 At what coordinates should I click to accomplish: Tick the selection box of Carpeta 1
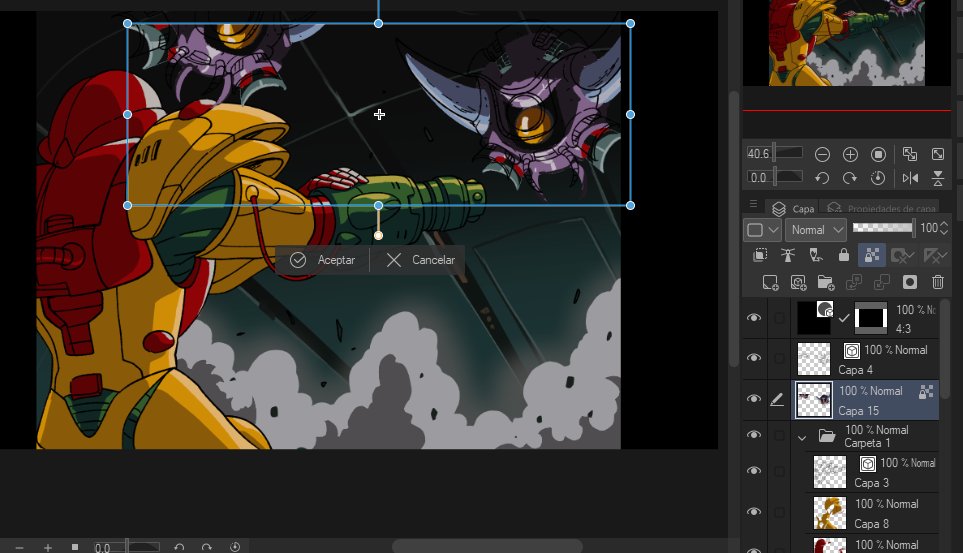(x=779, y=435)
